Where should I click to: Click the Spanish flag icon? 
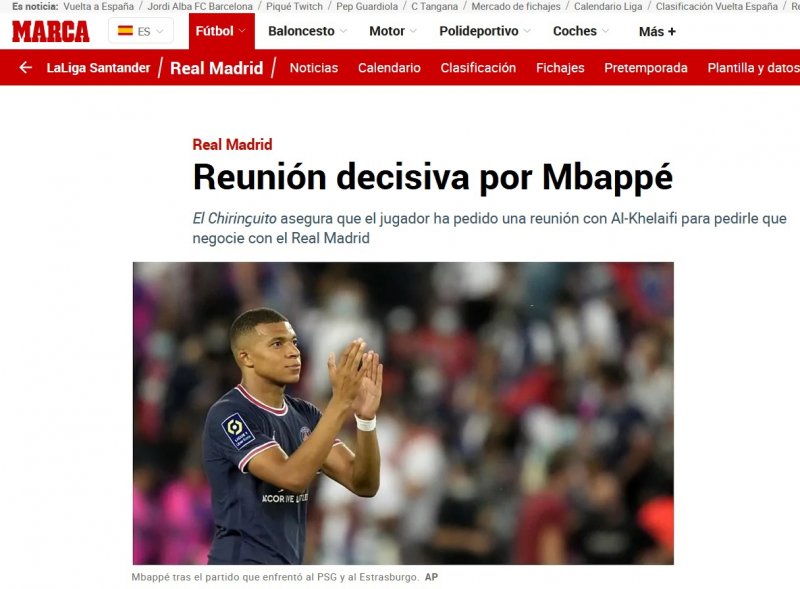click(x=125, y=31)
